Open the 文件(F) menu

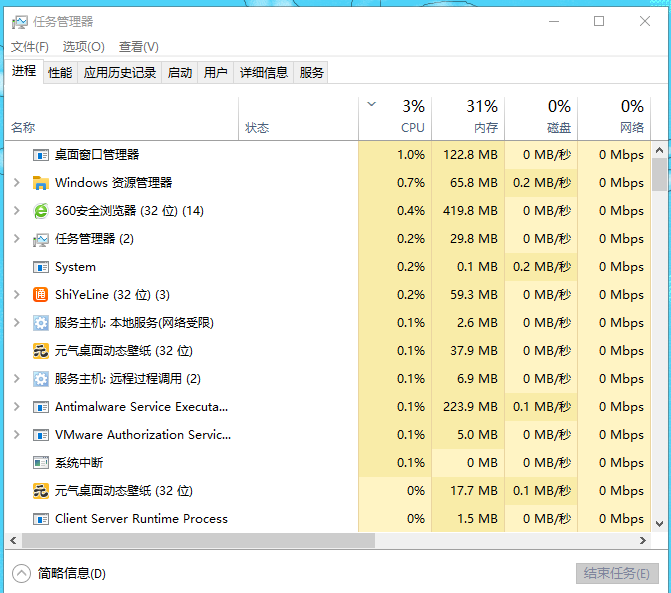click(30, 47)
